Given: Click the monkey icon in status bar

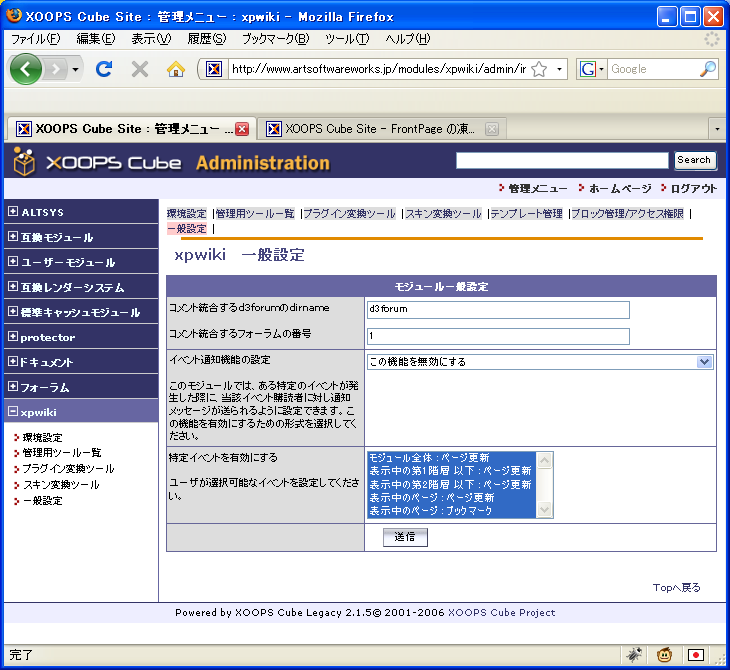Looking at the screenshot, I should (664, 655).
